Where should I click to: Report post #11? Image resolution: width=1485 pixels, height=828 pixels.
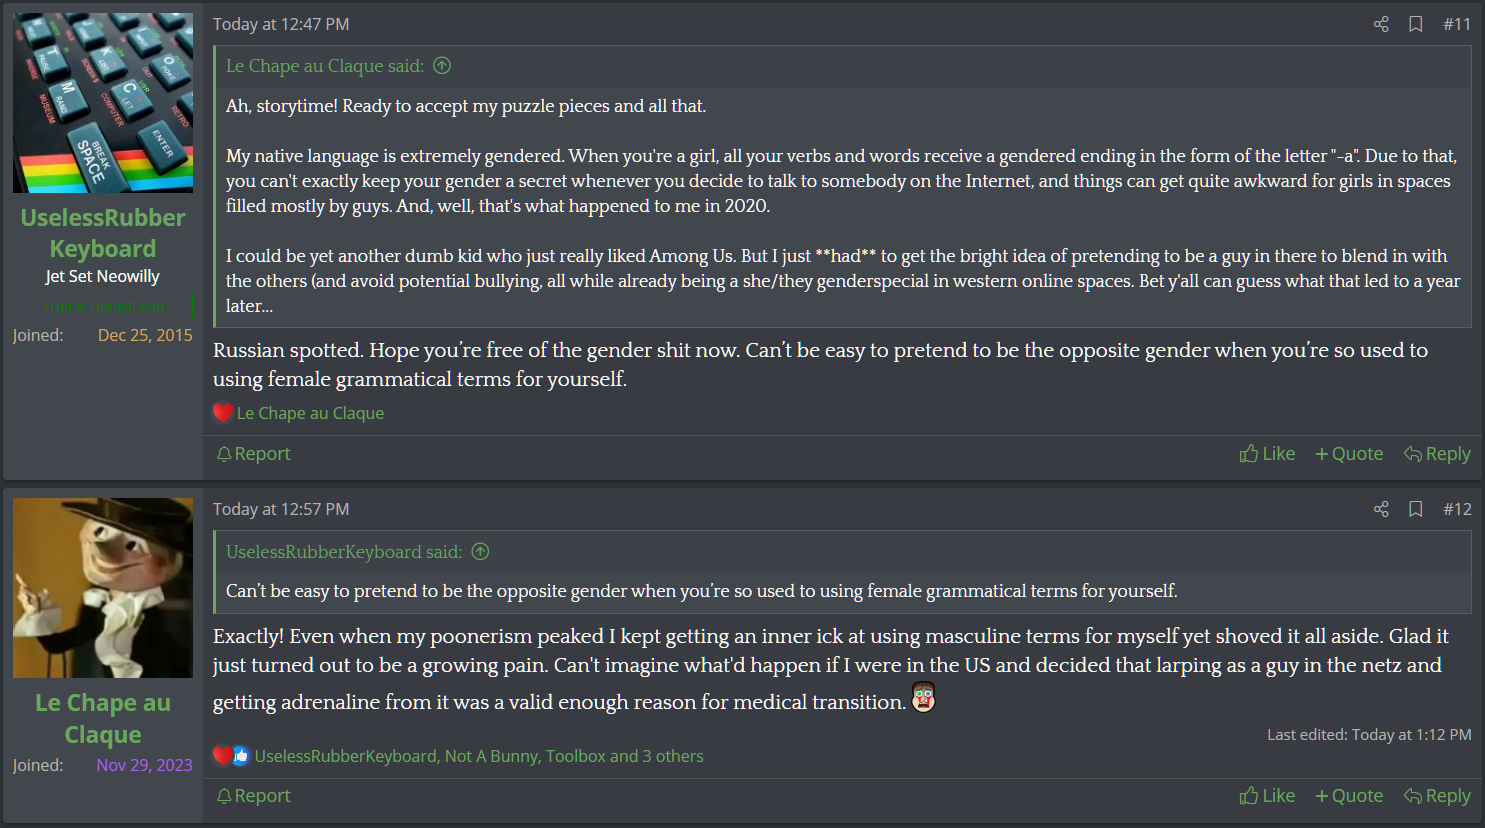[254, 454]
